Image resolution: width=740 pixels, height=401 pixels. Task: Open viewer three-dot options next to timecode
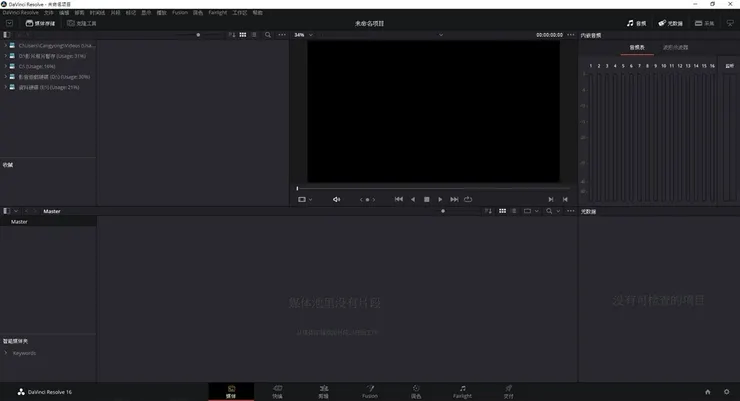[571, 35]
